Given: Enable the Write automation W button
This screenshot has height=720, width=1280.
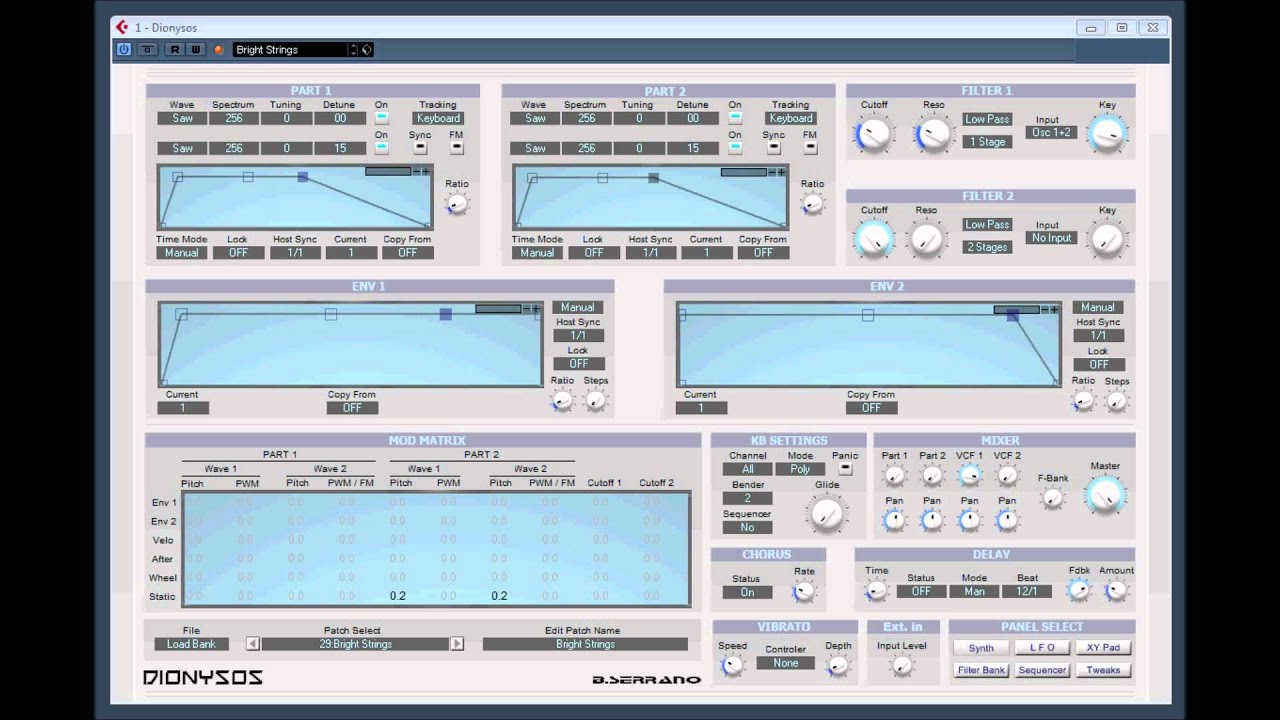Looking at the screenshot, I should click(195, 49).
